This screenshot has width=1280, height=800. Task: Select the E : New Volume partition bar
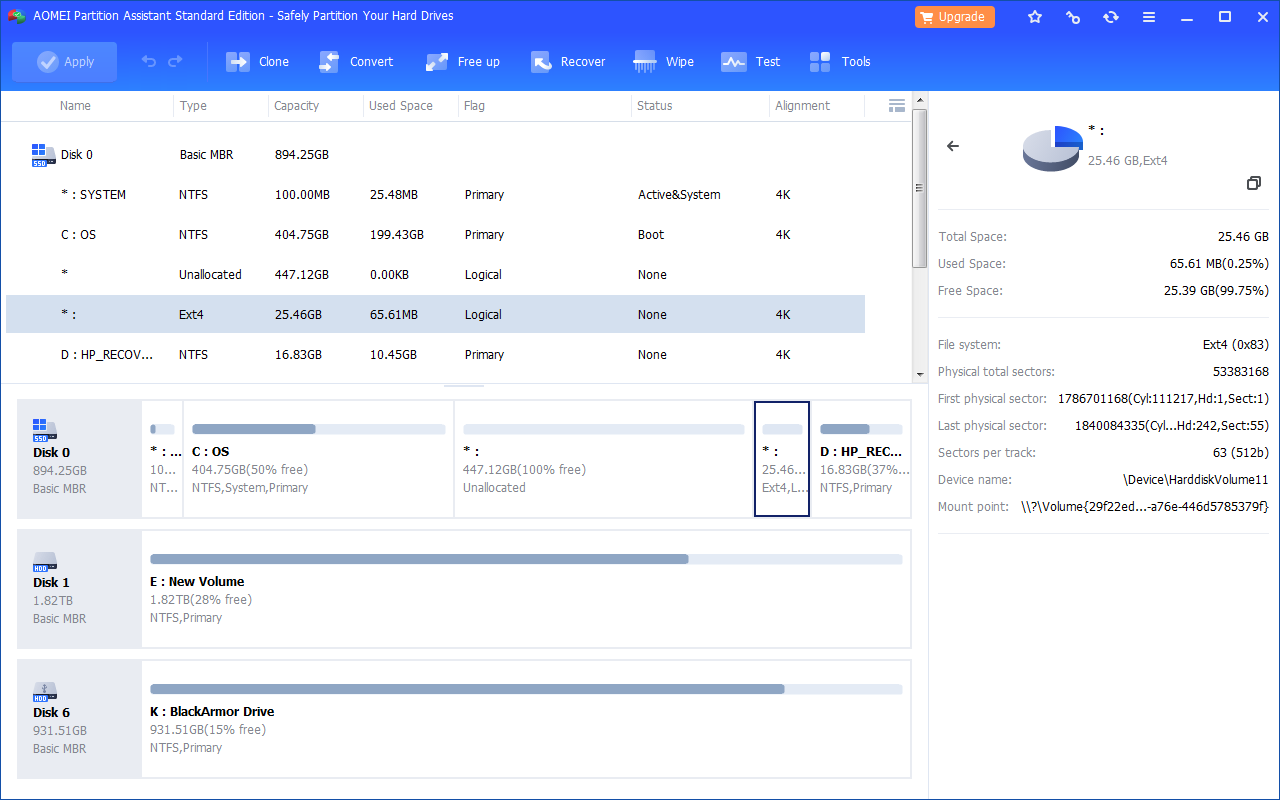[526, 589]
